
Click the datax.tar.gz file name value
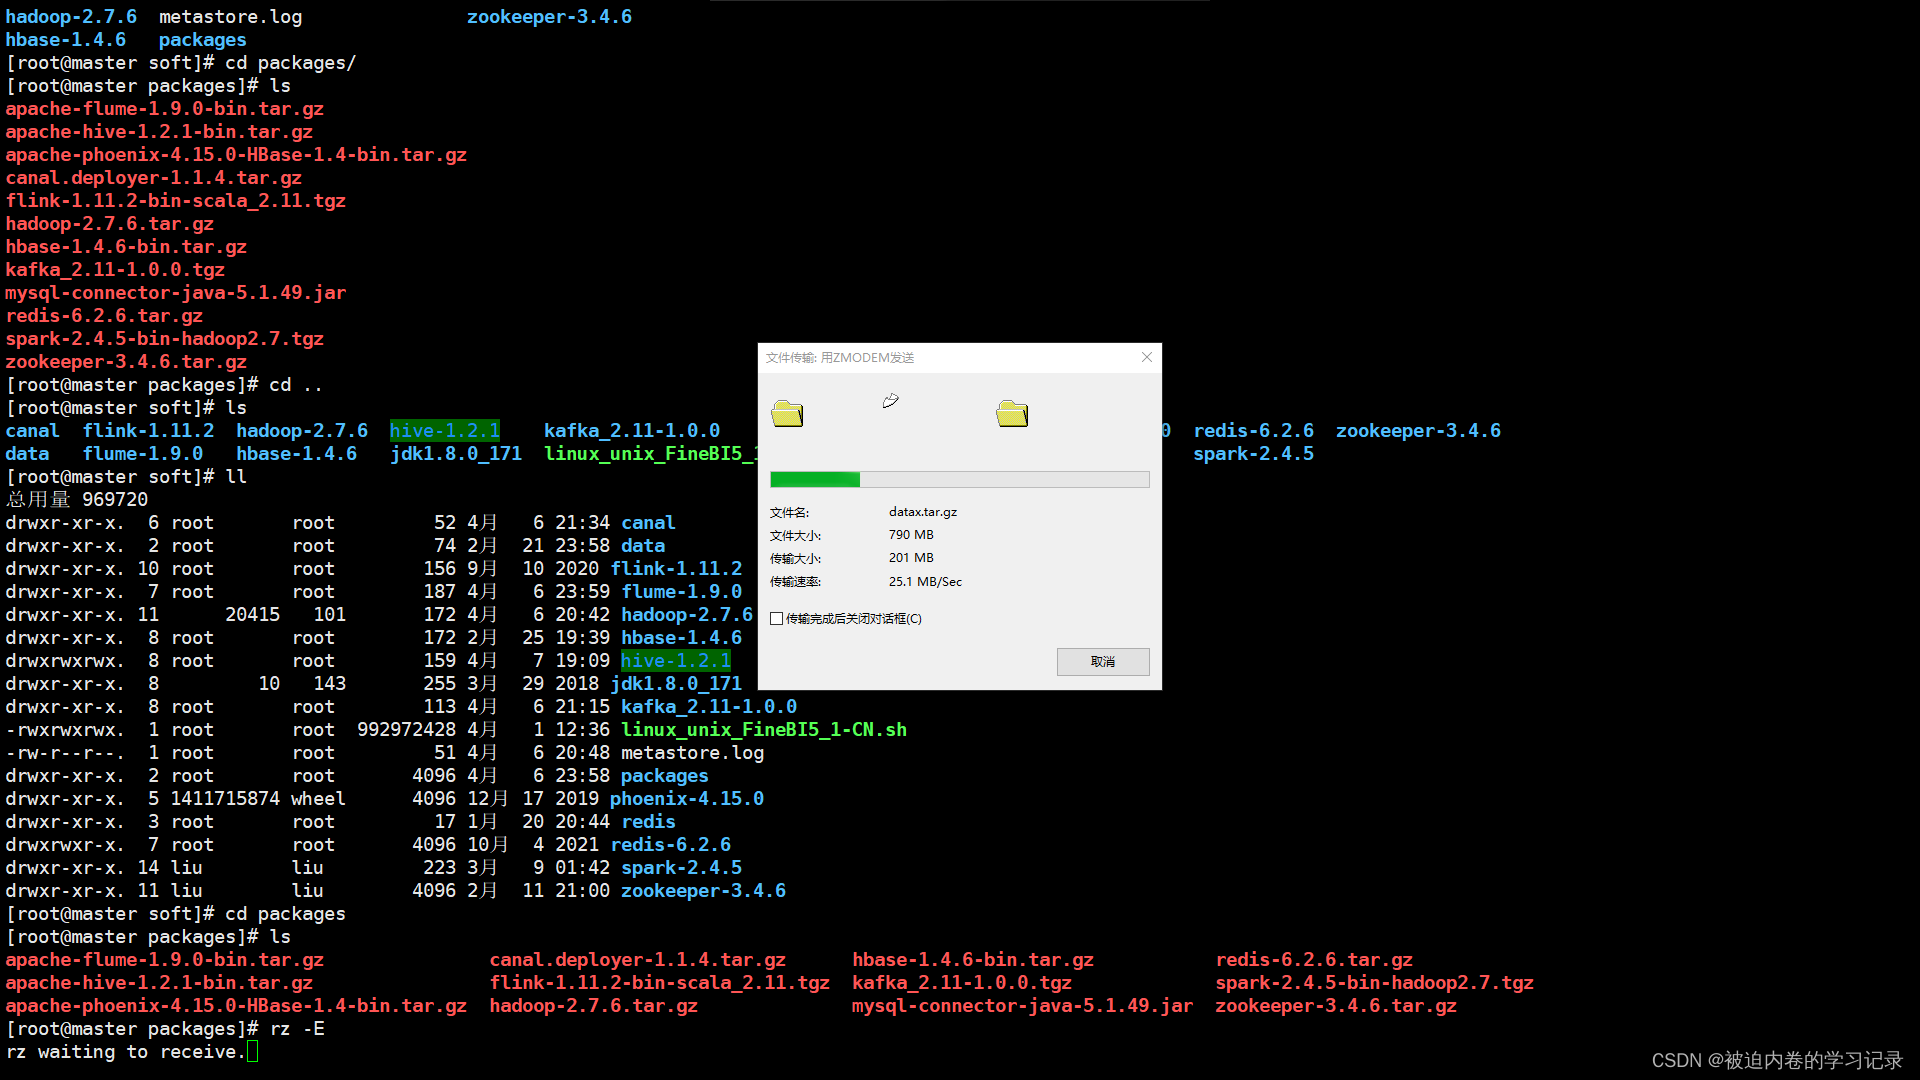pyautogui.click(x=923, y=512)
